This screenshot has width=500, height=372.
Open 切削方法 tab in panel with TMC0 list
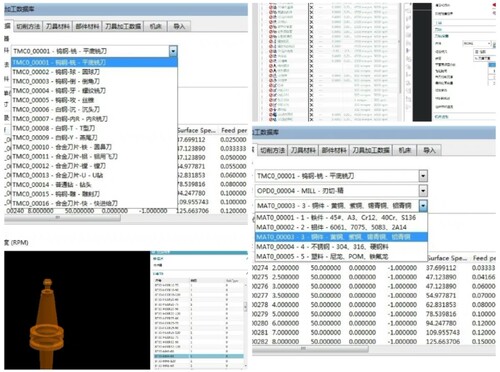pos(28,26)
